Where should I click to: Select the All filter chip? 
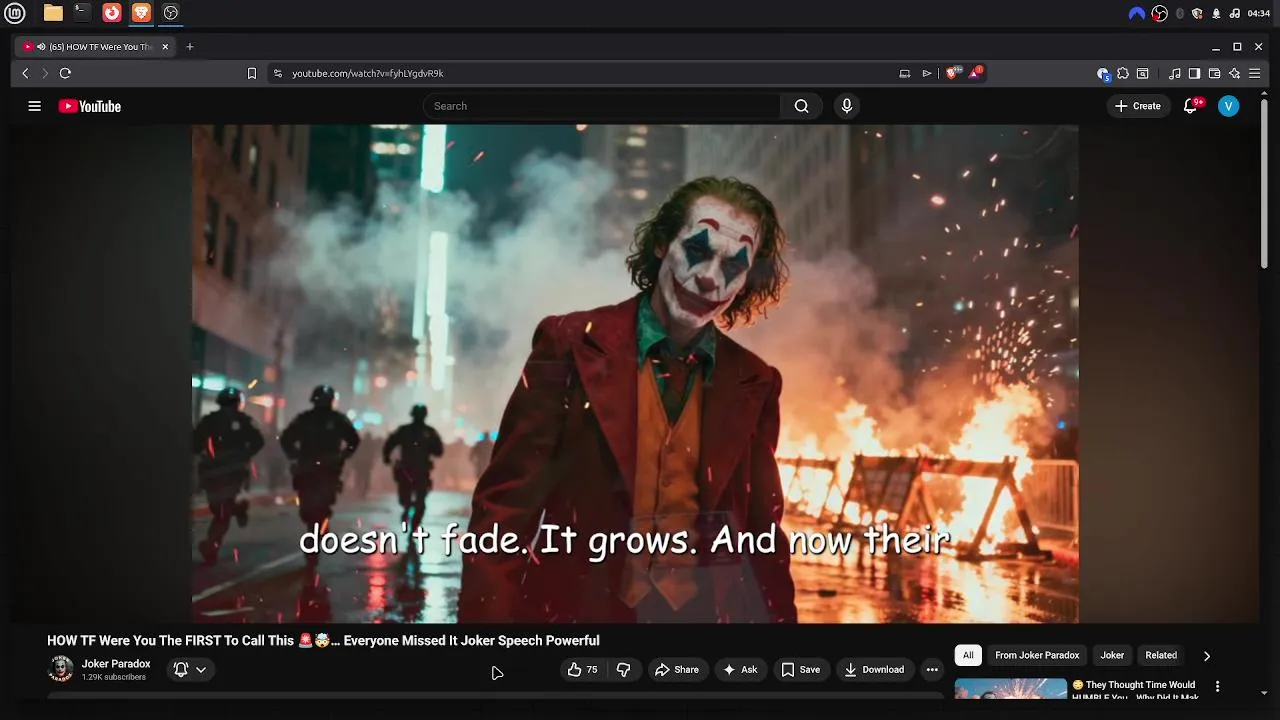click(x=968, y=655)
